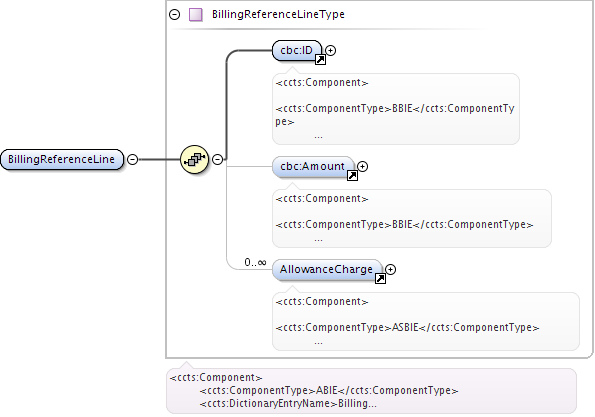Click the cbc:Amount reference arrow icon

pyautogui.click(x=352, y=175)
